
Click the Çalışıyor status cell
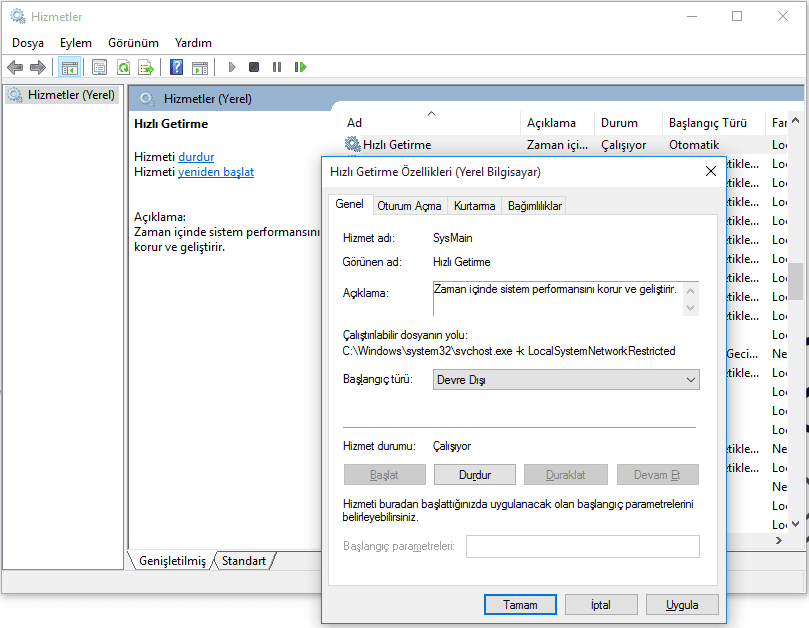click(x=623, y=145)
